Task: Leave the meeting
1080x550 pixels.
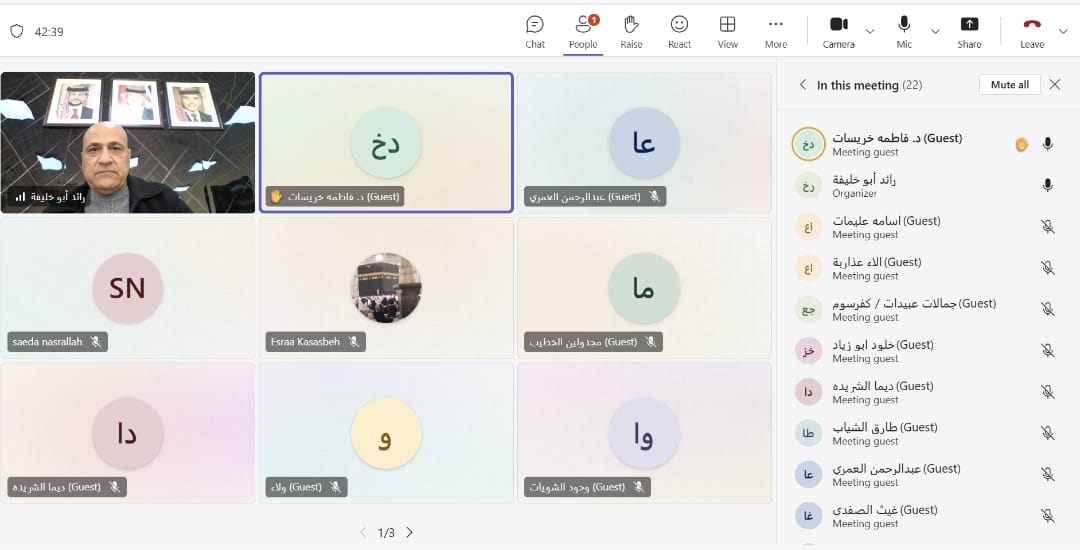Action: tap(1032, 31)
